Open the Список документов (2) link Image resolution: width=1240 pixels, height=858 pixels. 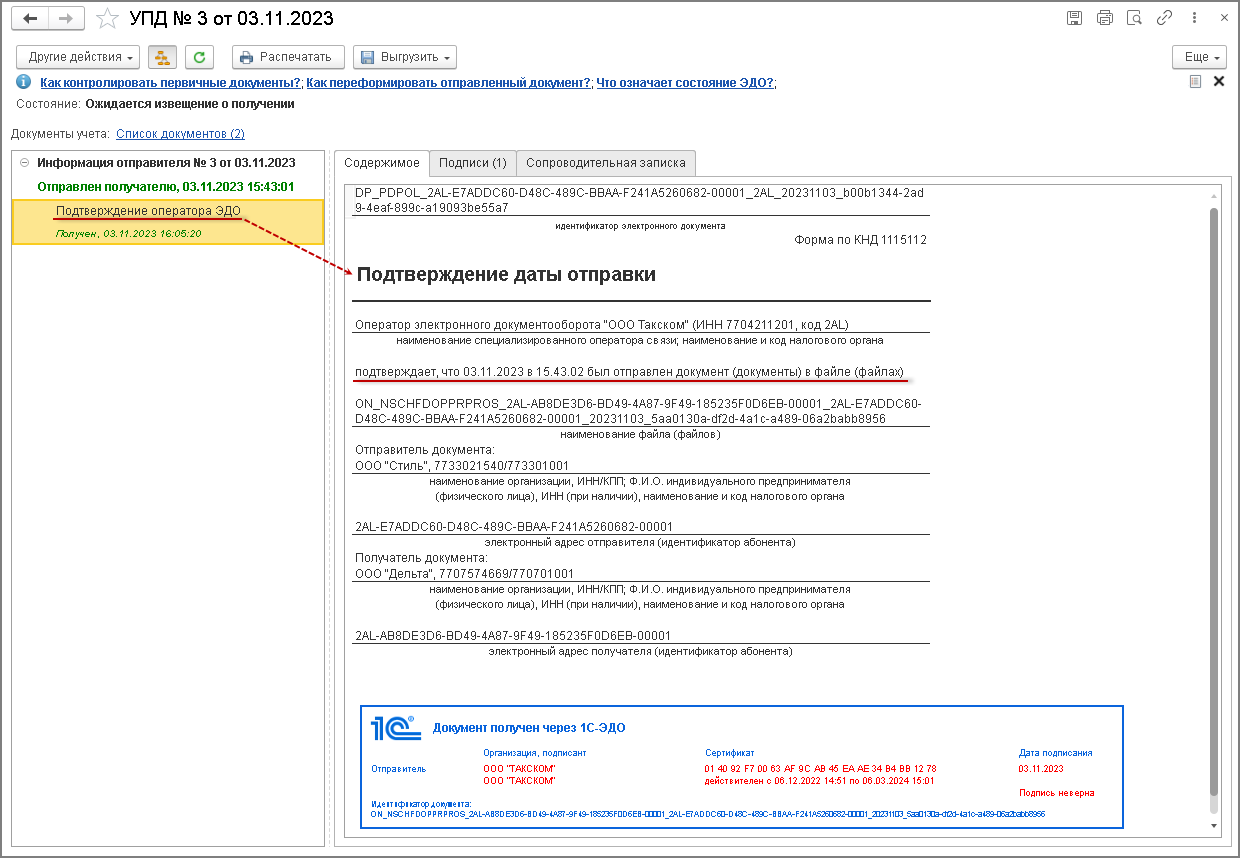[180, 133]
